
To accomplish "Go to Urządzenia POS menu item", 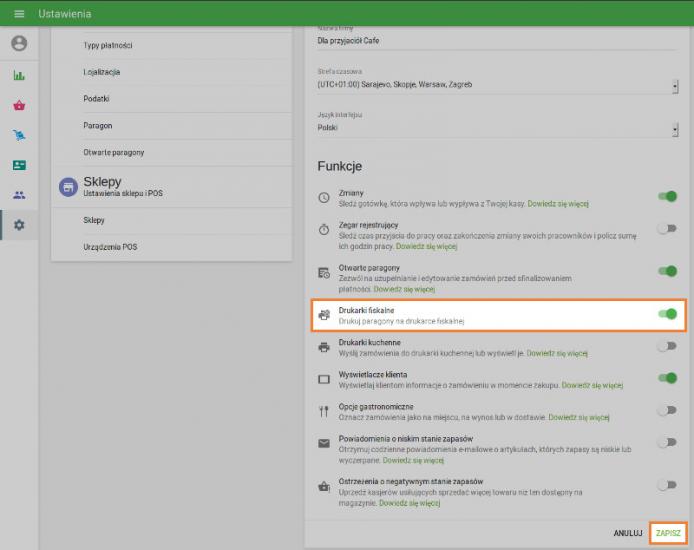I will tap(110, 246).
